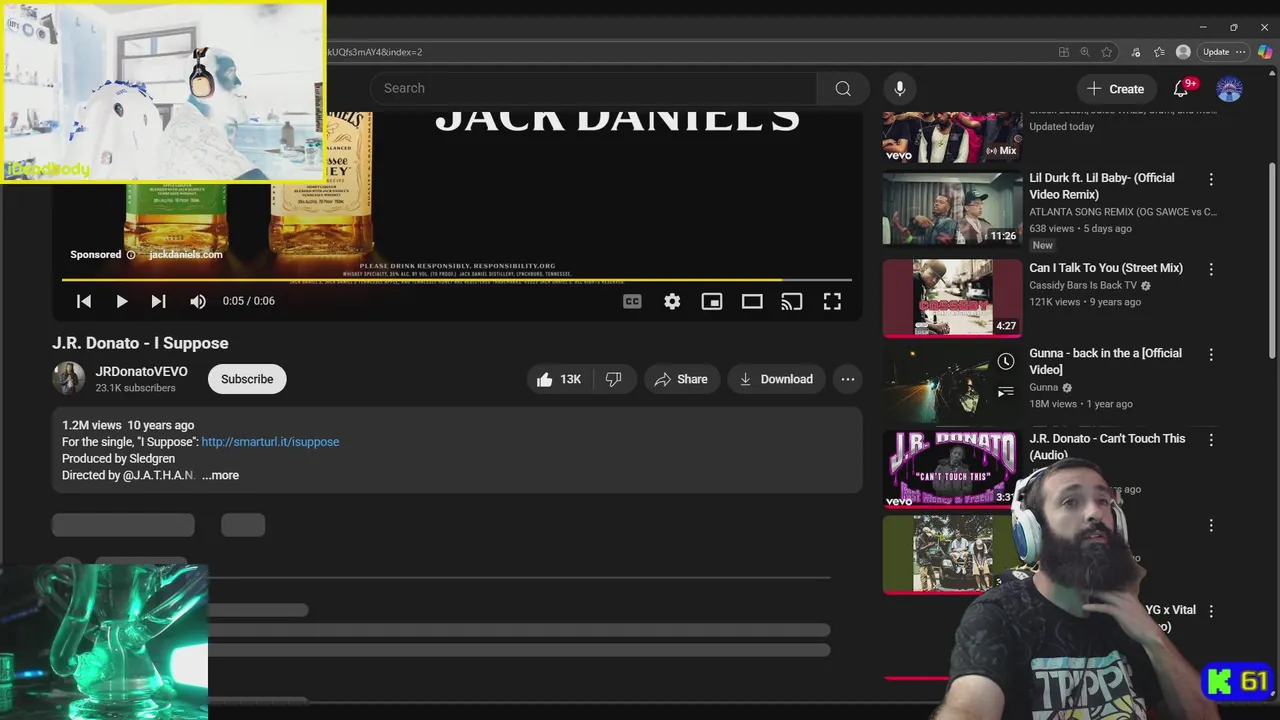Click the YouTube search field
Image resolution: width=1280 pixels, height=720 pixels.
[594, 88]
